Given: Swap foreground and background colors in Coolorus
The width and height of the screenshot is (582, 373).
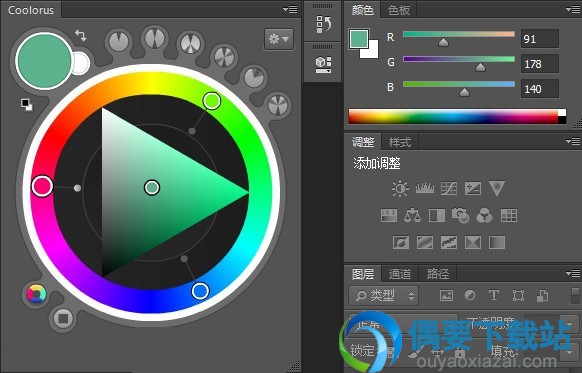Looking at the screenshot, I should [x=81, y=36].
